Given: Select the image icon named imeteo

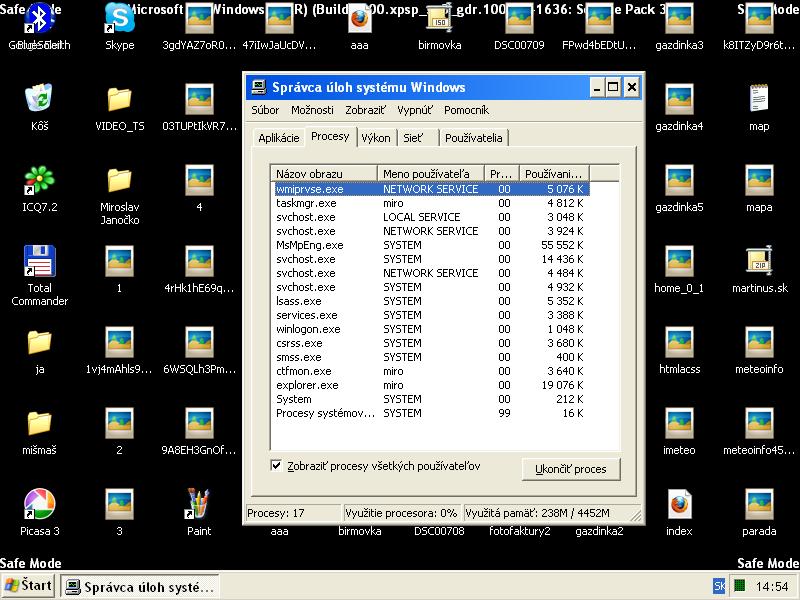Looking at the screenshot, I should [x=679, y=423].
